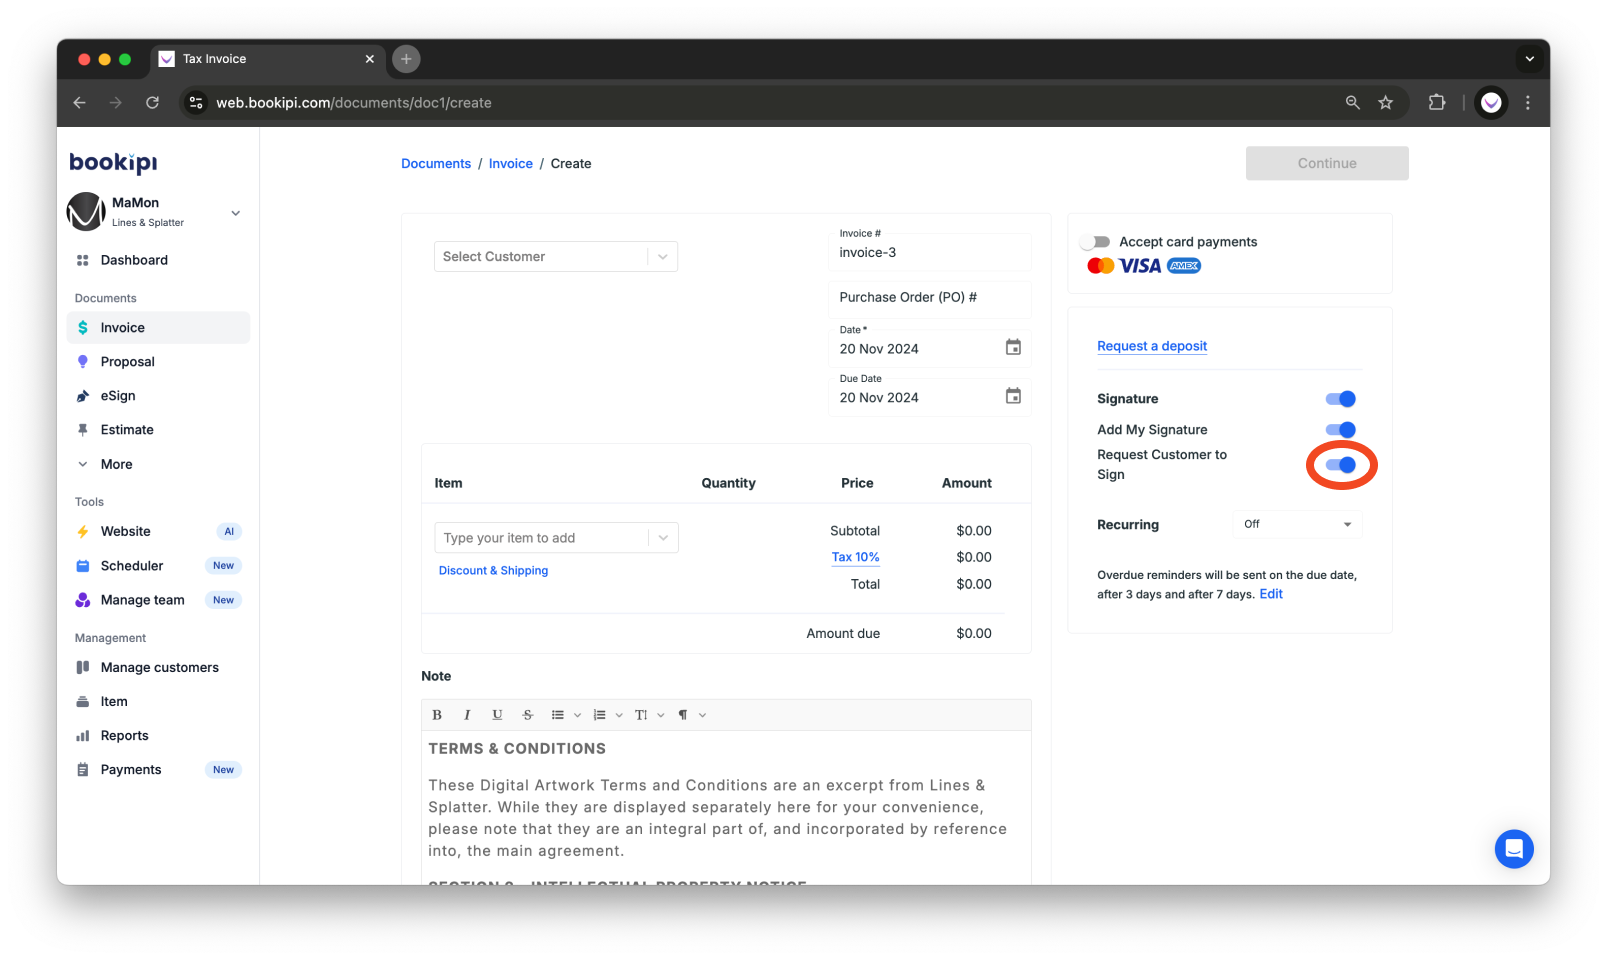1608x960 pixels.
Task: Open the Proposal section
Action: coord(128,361)
